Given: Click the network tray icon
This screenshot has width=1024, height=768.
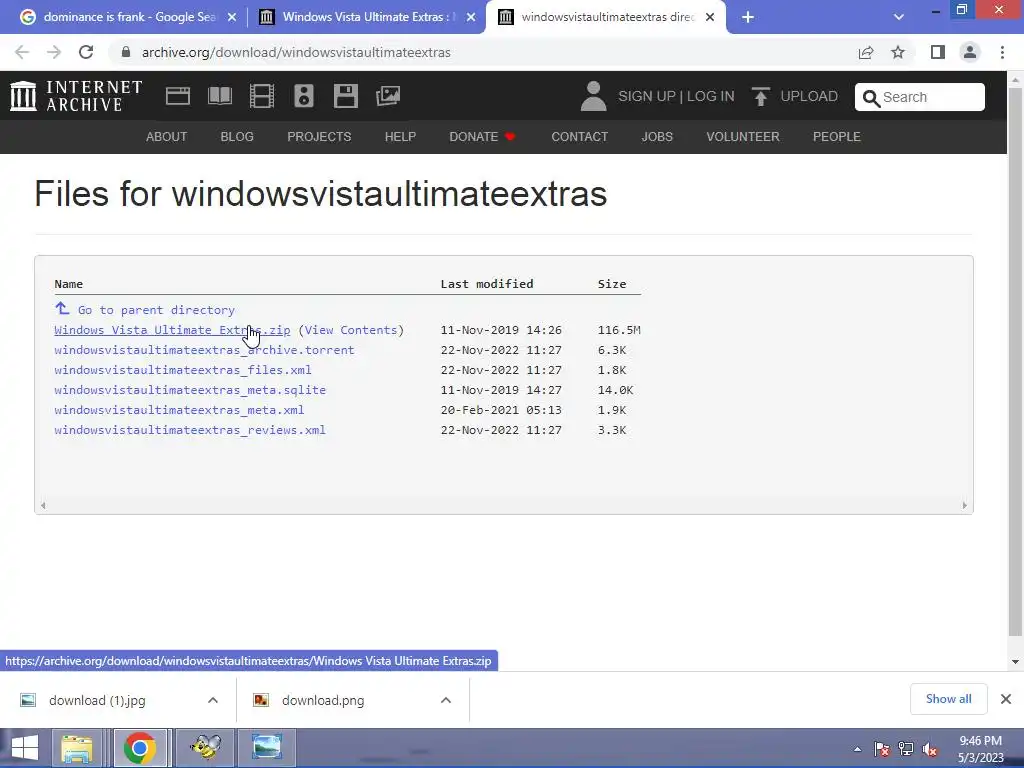Looking at the screenshot, I should (906, 749).
